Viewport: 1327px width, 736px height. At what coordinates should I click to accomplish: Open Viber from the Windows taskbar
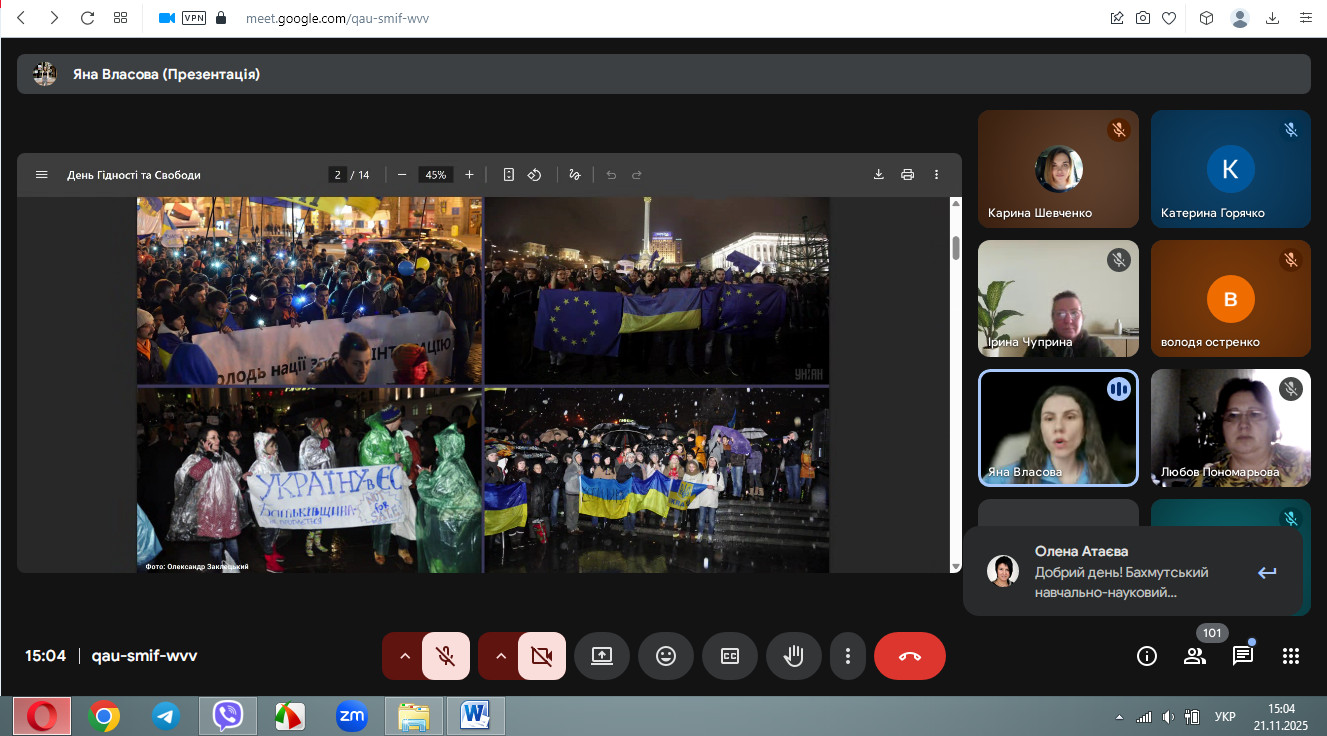pos(228,716)
